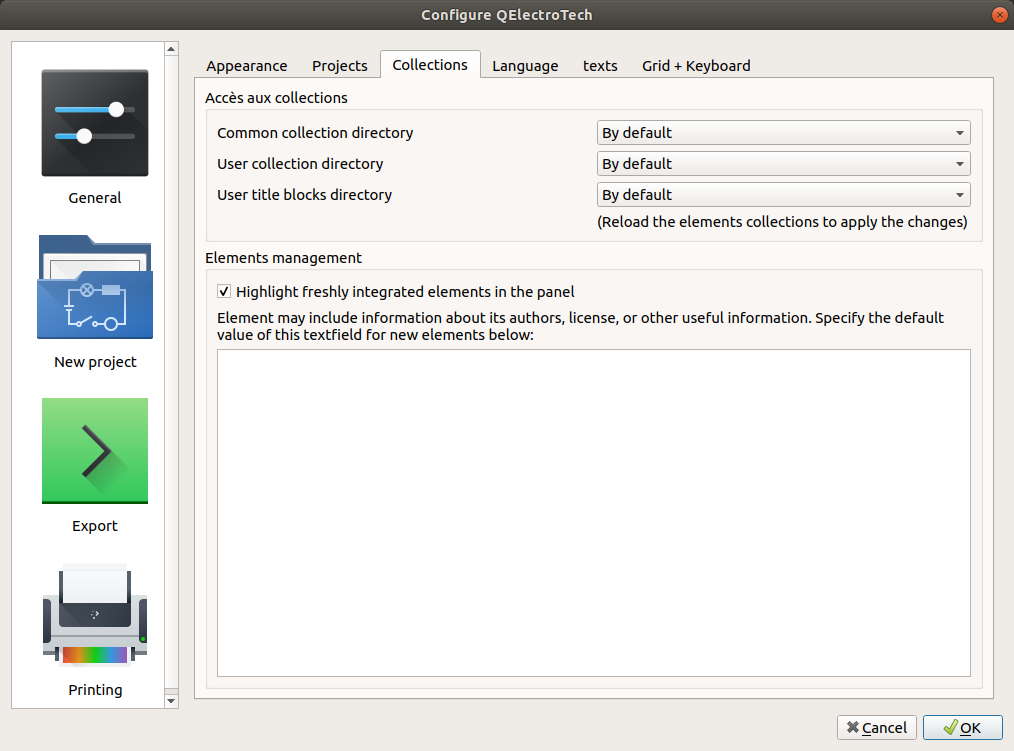The height and width of the screenshot is (751, 1014).
Task: Open the Export settings icon
Action: pos(94,451)
